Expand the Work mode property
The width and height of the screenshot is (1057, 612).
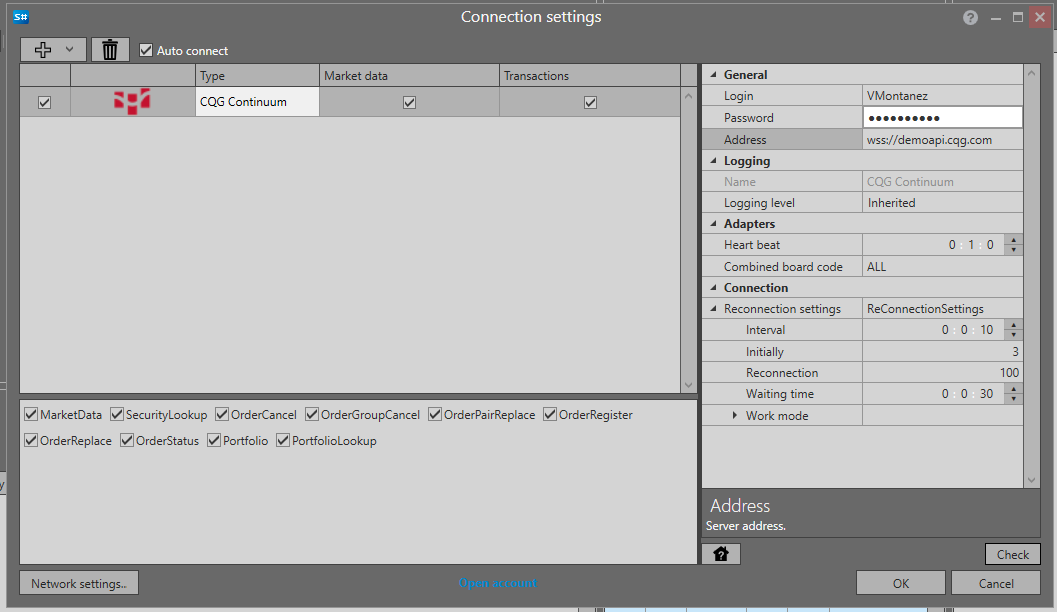point(735,416)
